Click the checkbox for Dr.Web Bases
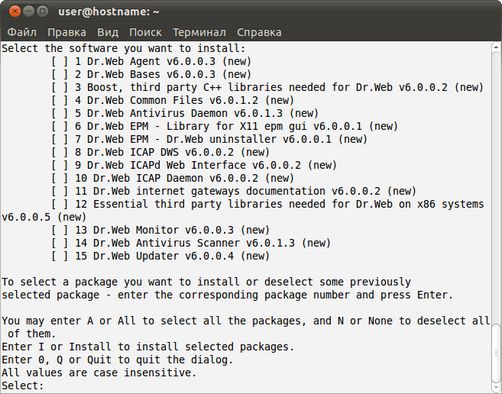This screenshot has width=502, height=394. (60, 74)
